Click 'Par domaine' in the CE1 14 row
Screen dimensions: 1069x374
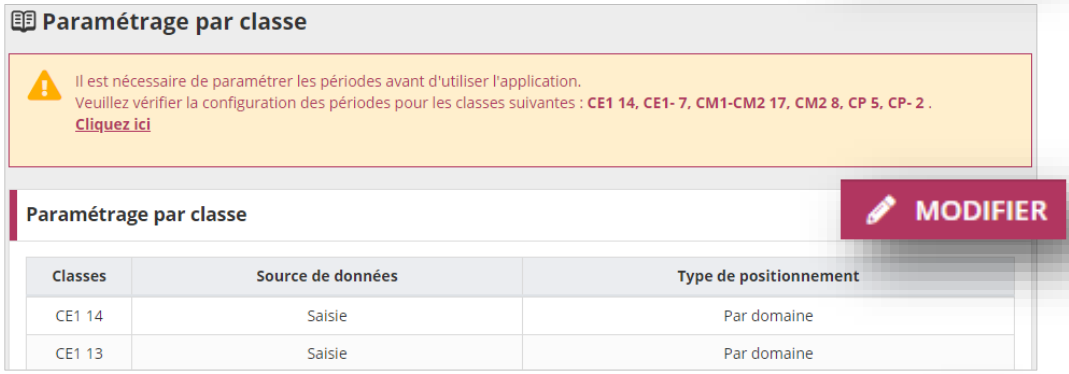[768, 315]
